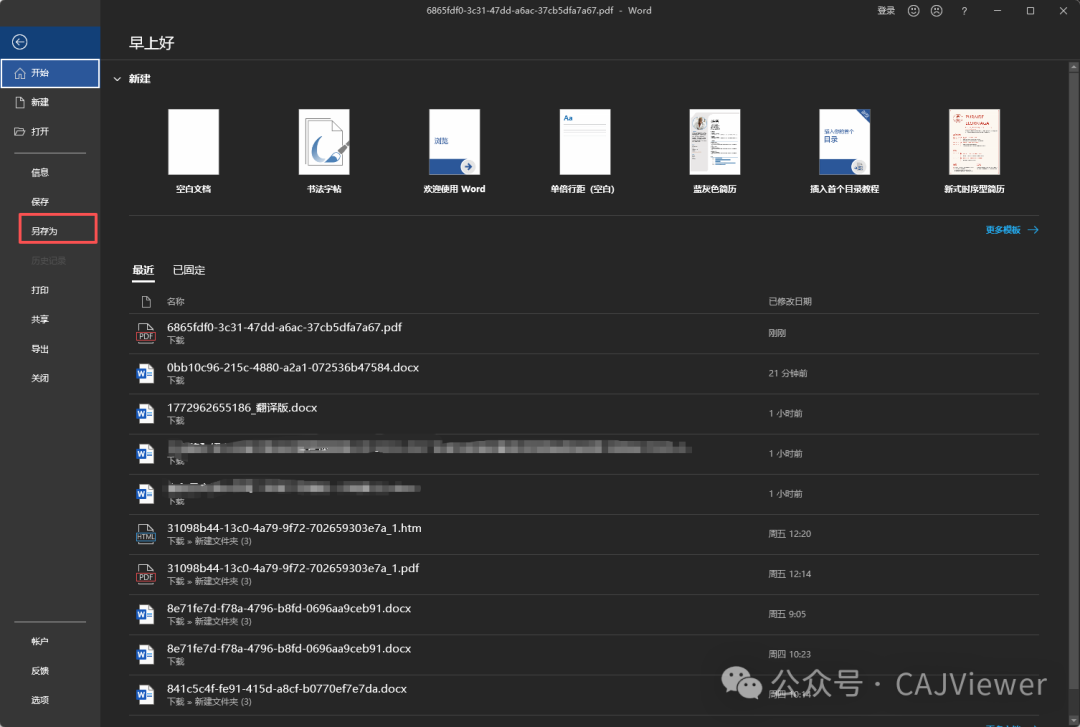
Task: Click Word icon beside 0bb10c96-215c docx
Action: coord(145,373)
